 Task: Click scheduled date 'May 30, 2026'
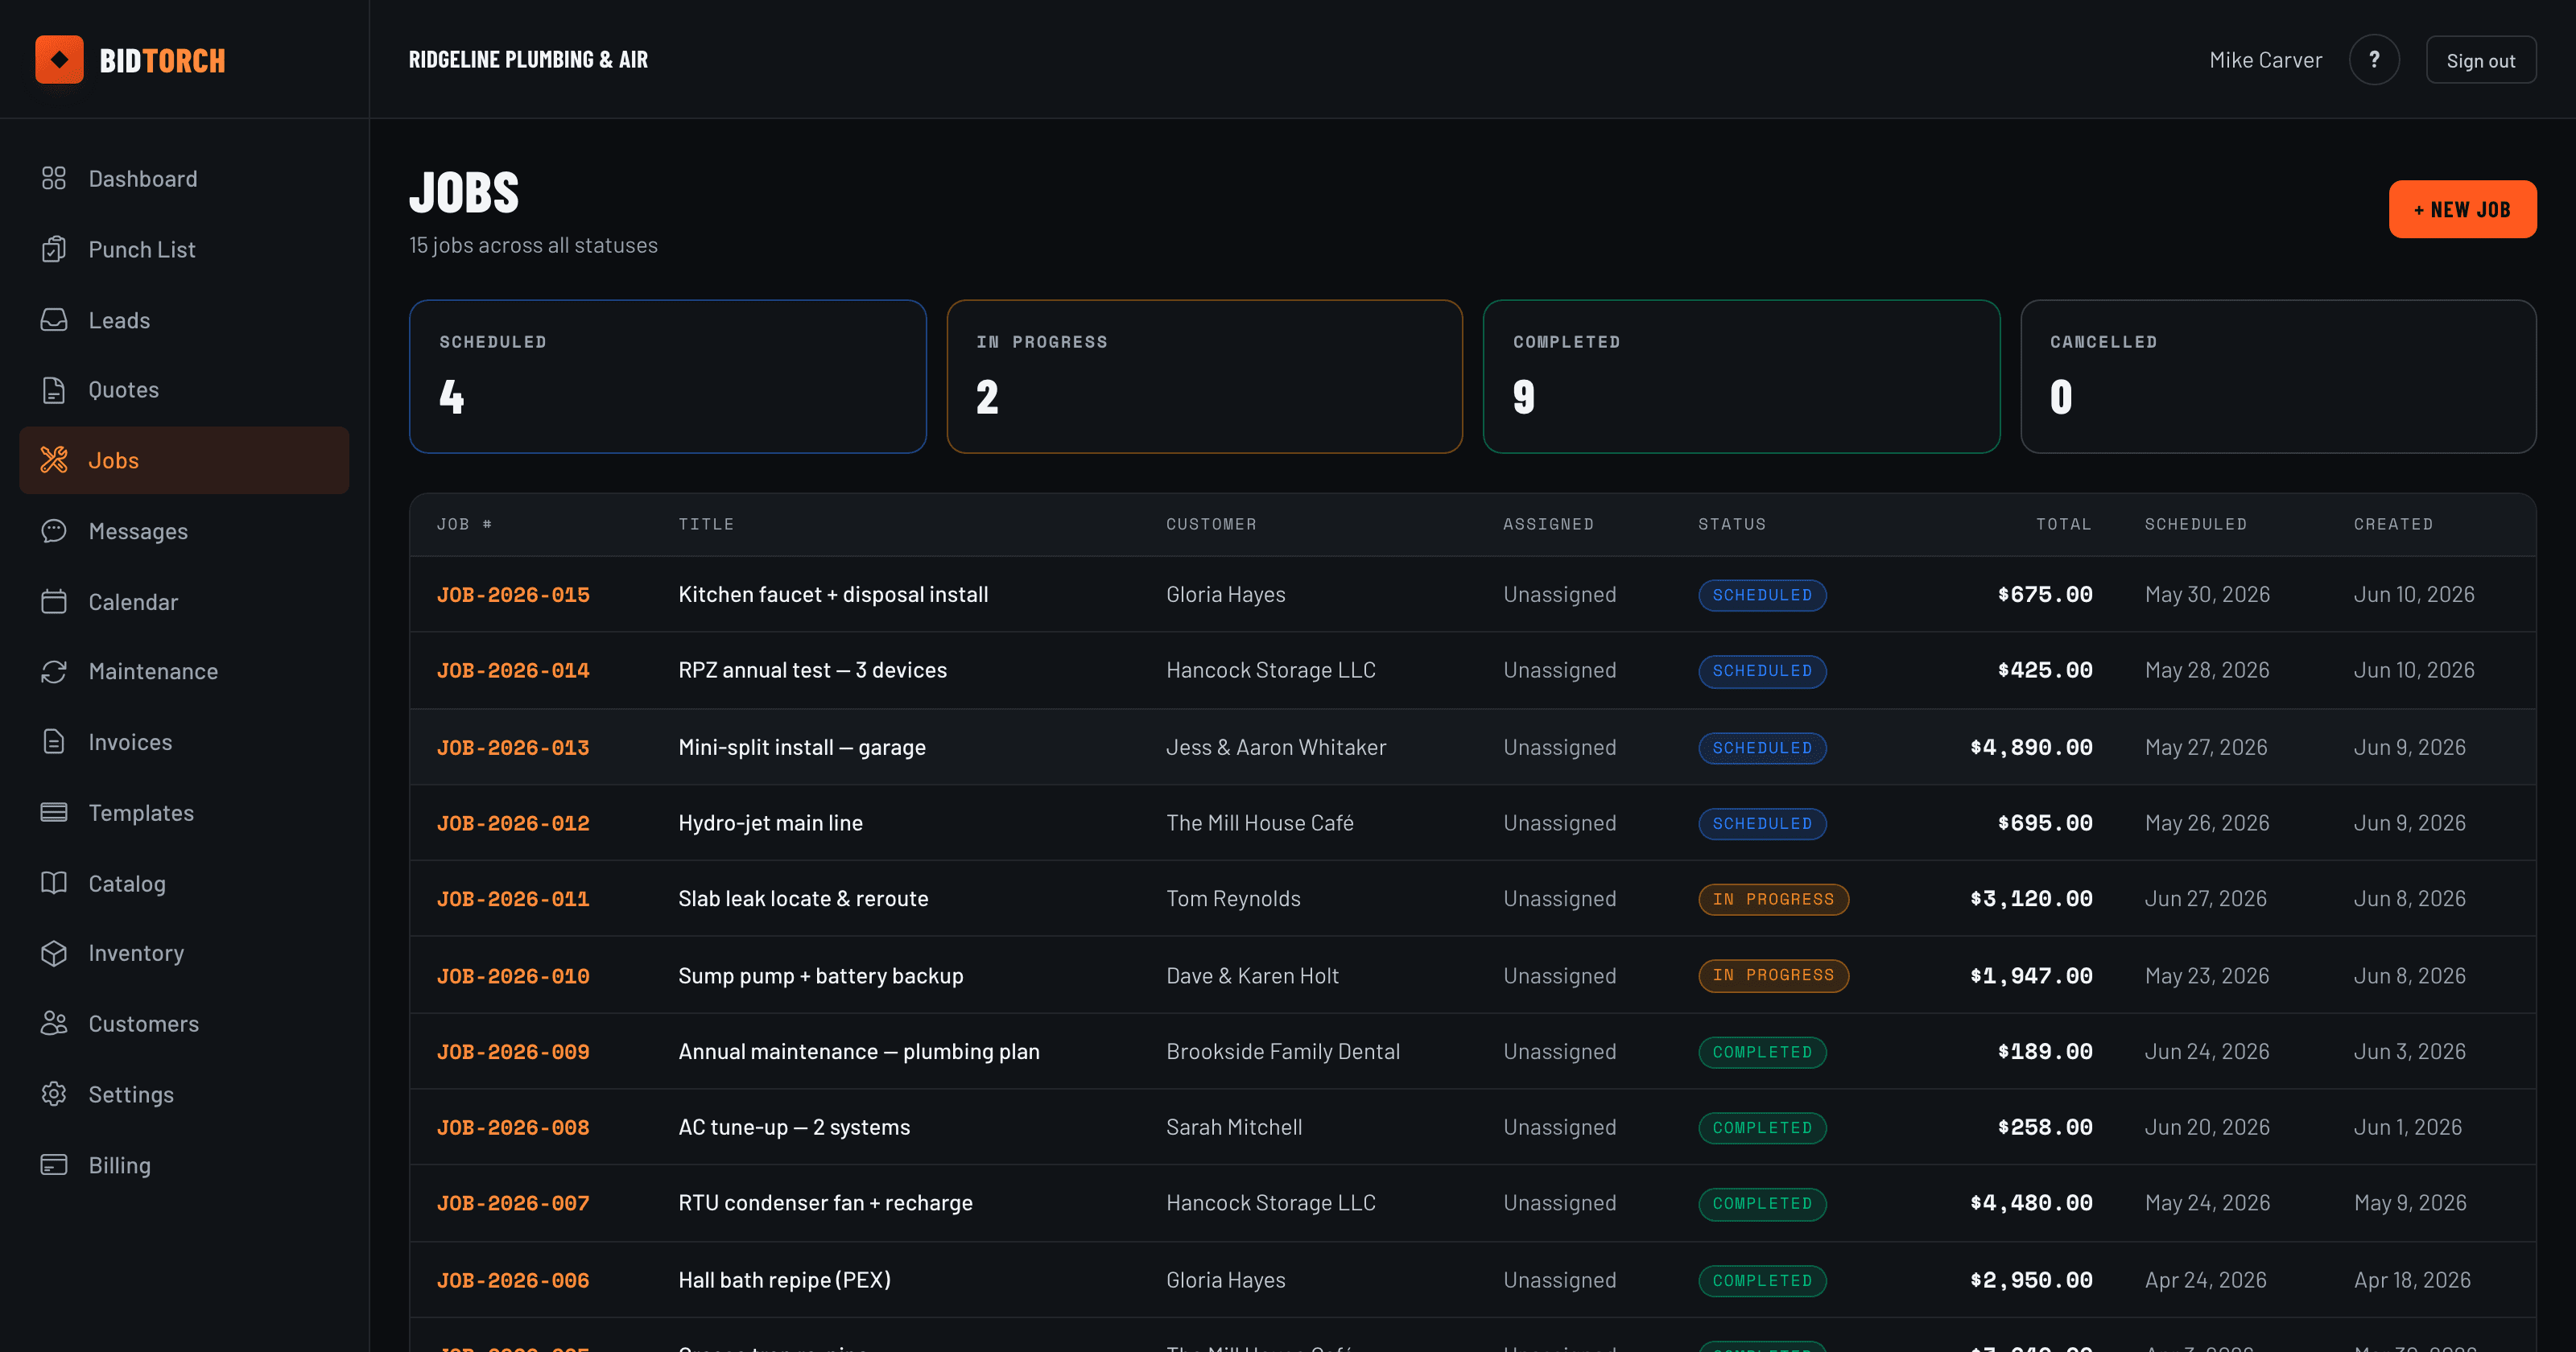tap(2207, 594)
